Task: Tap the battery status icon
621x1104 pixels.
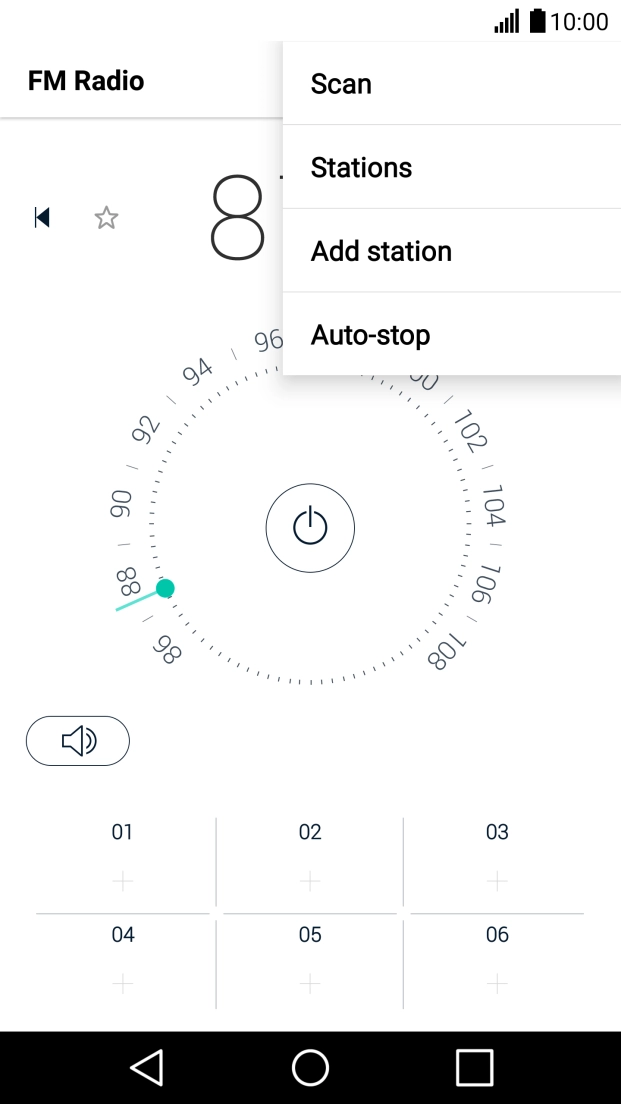Action: [x=536, y=21]
